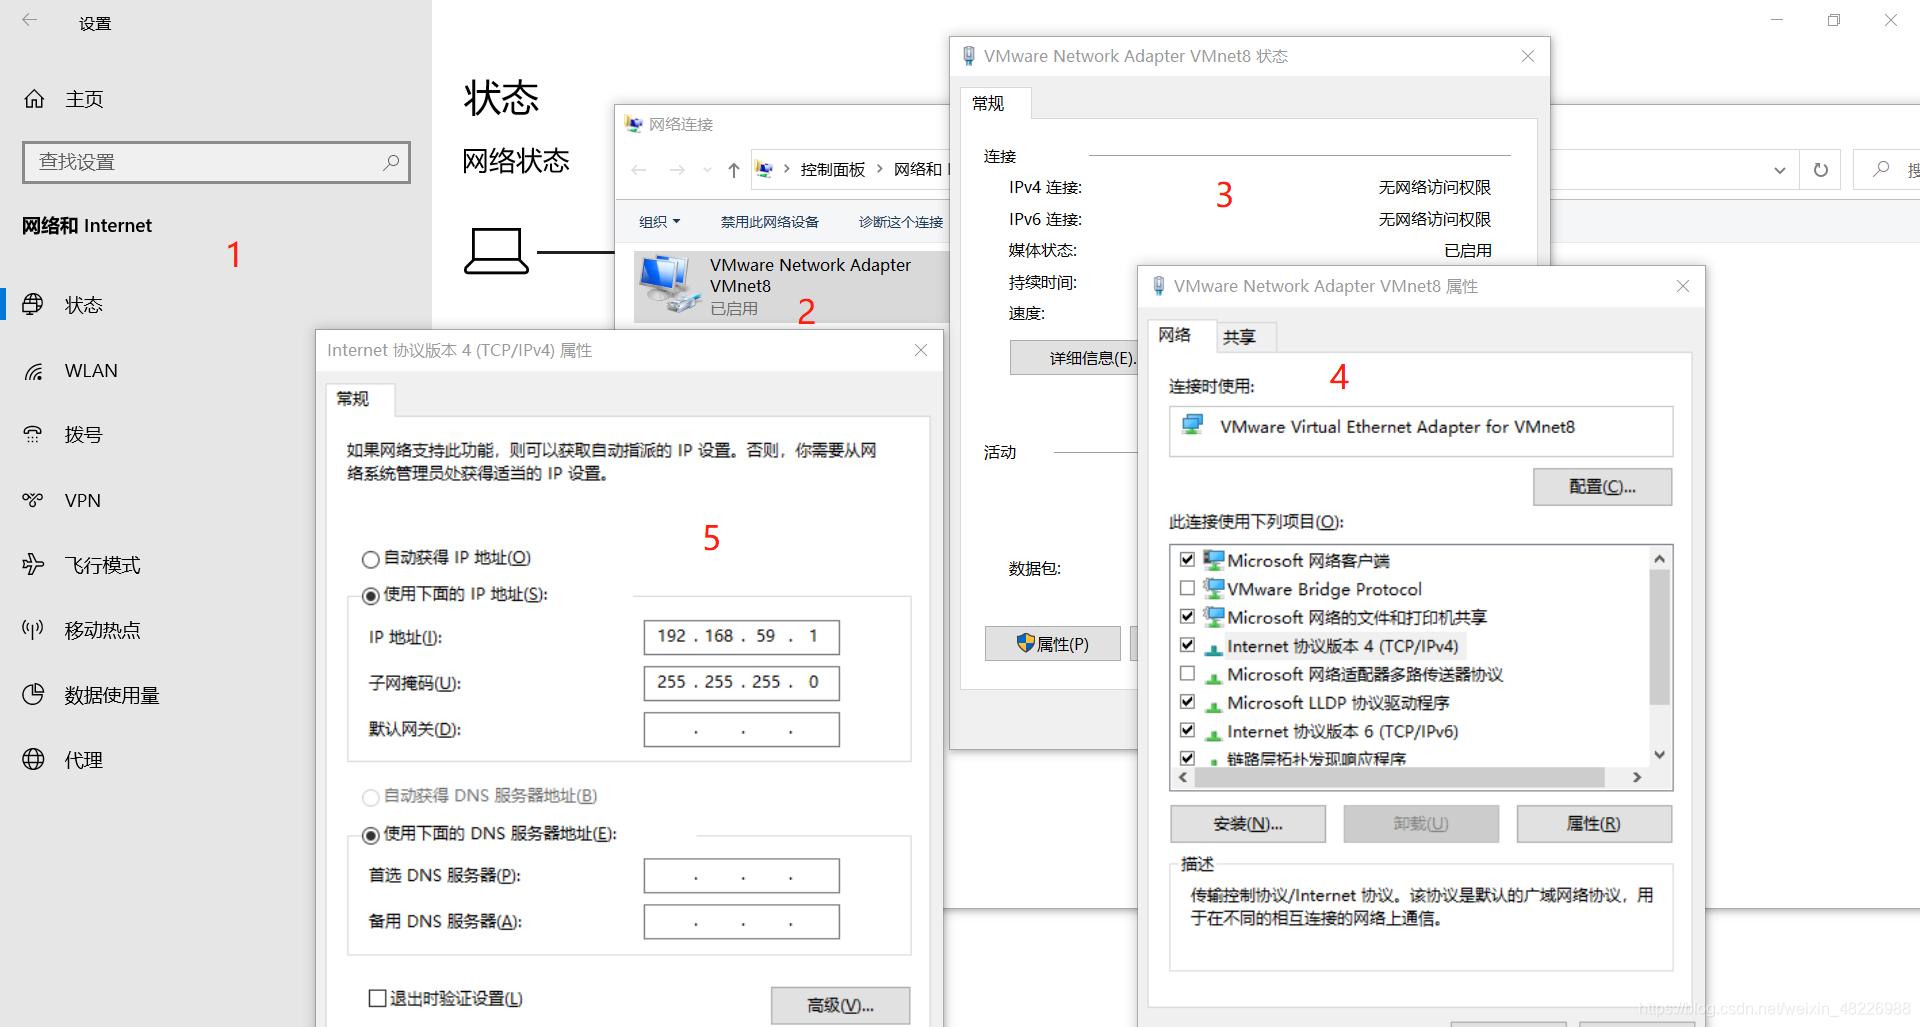Toggle Microsoft LLDP 协议驱动程序 checkbox
This screenshot has width=1920, height=1027.
coord(1187,702)
